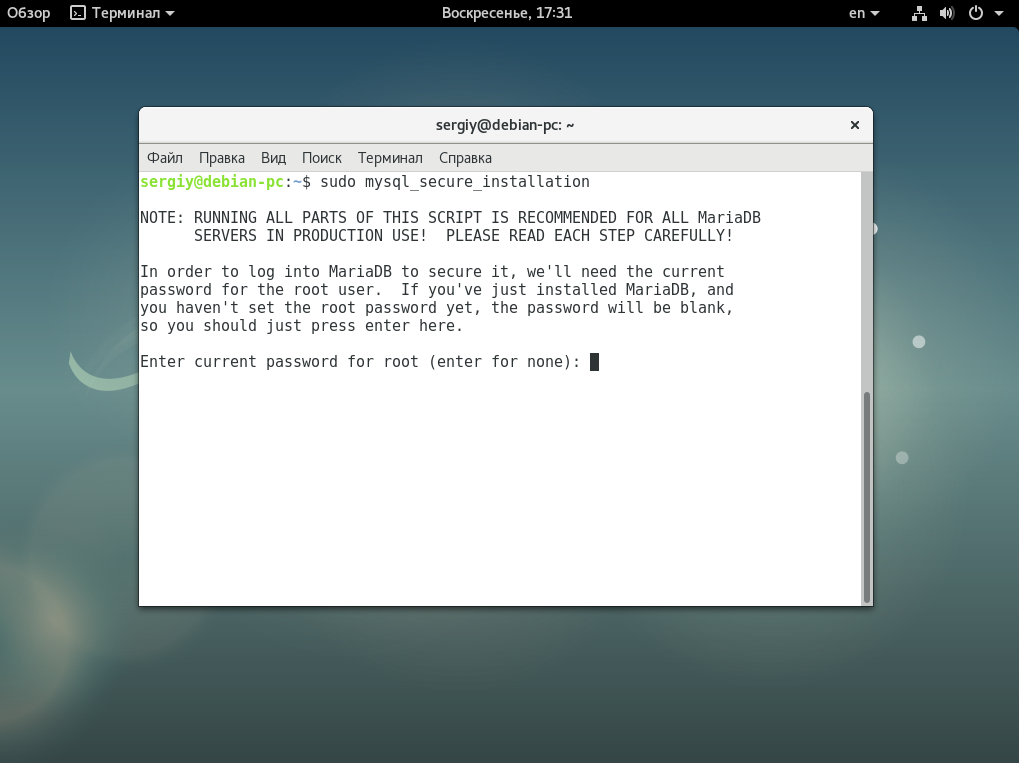
Task: Open the Обзор activities overview
Action: coord(29,13)
